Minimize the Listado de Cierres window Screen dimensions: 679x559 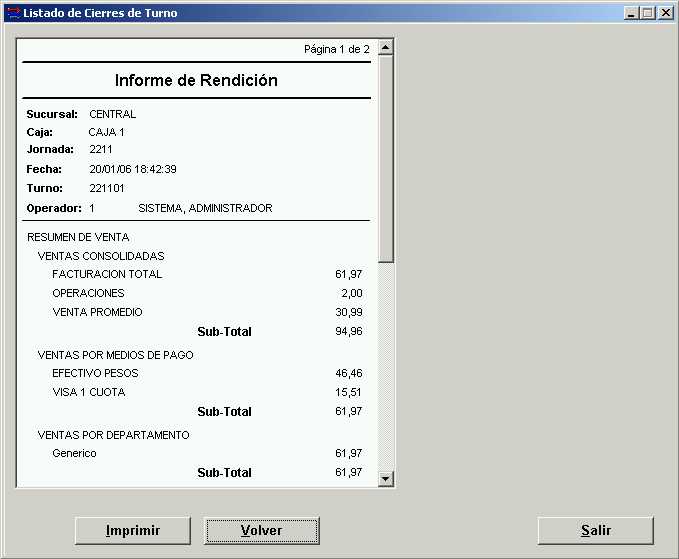(631, 13)
